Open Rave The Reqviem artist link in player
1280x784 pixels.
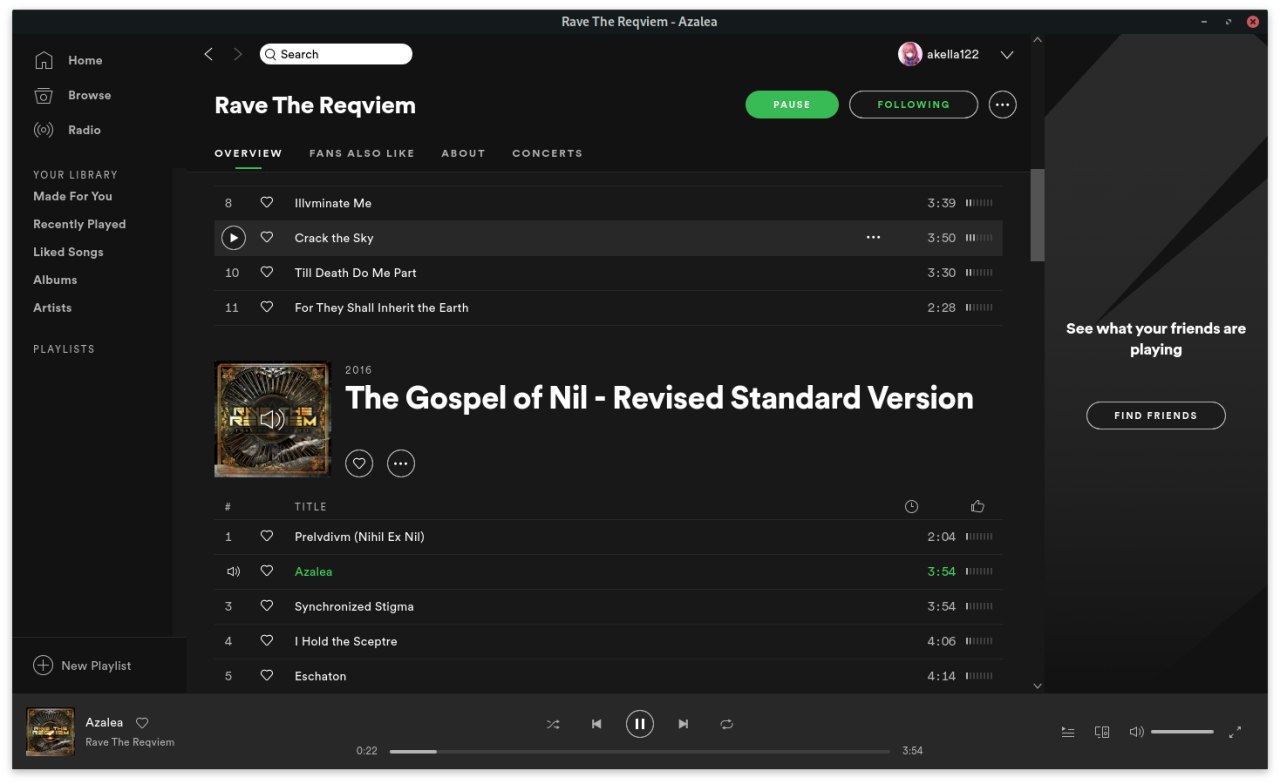[130, 742]
